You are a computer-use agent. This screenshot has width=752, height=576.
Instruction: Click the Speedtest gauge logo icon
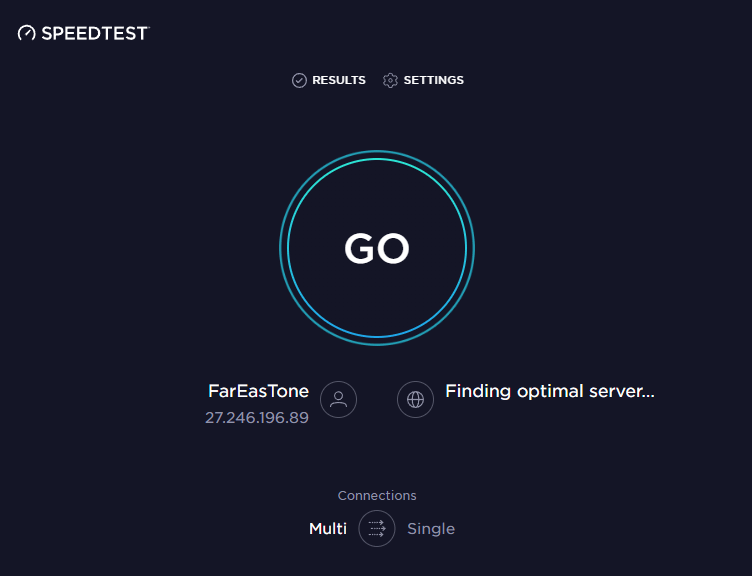click(27, 33)
